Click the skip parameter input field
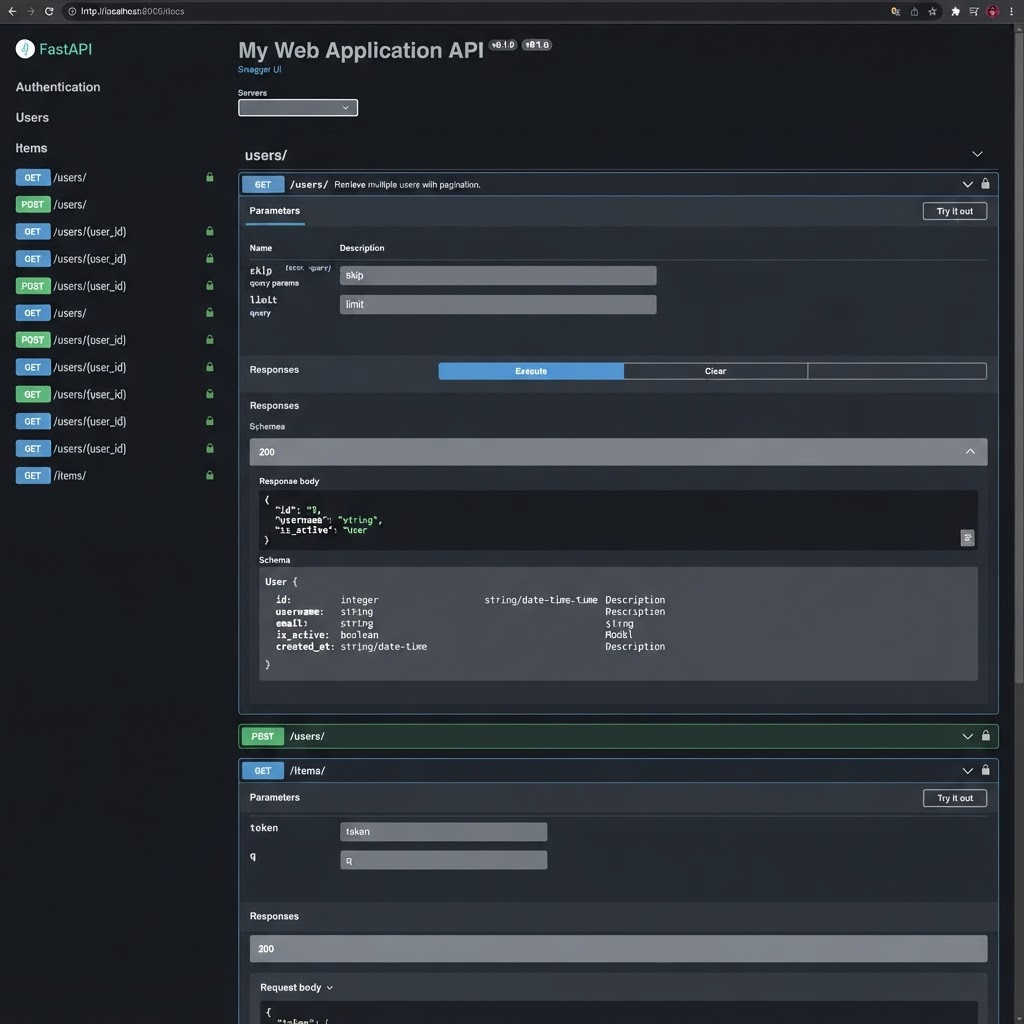 pyautogui.click(x=498, y=276)
